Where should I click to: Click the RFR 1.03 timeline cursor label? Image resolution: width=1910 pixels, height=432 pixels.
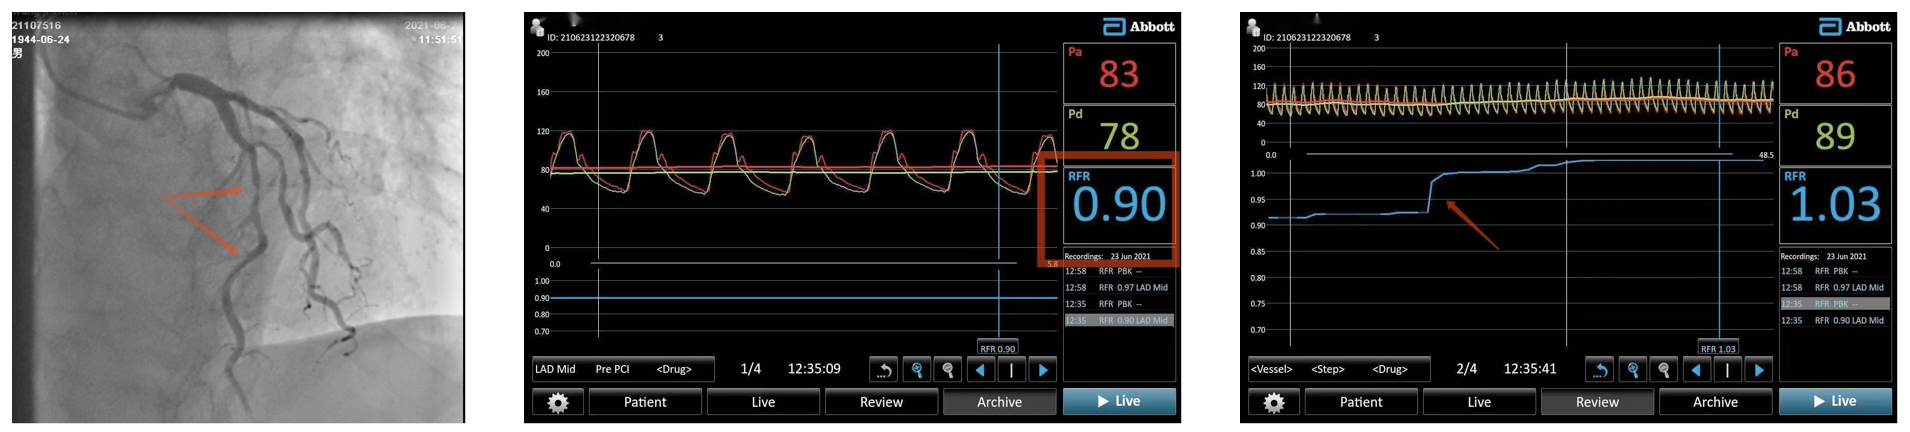1718,349
